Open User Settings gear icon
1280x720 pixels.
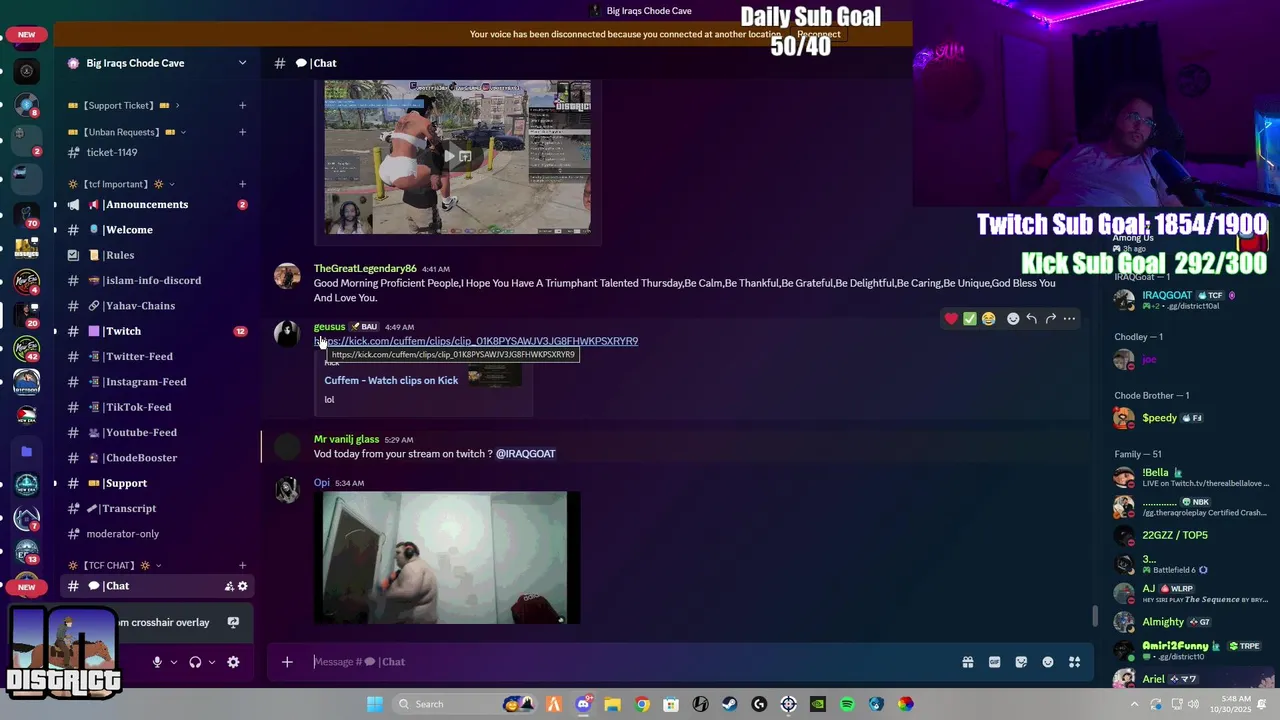[x=233, y=662]
